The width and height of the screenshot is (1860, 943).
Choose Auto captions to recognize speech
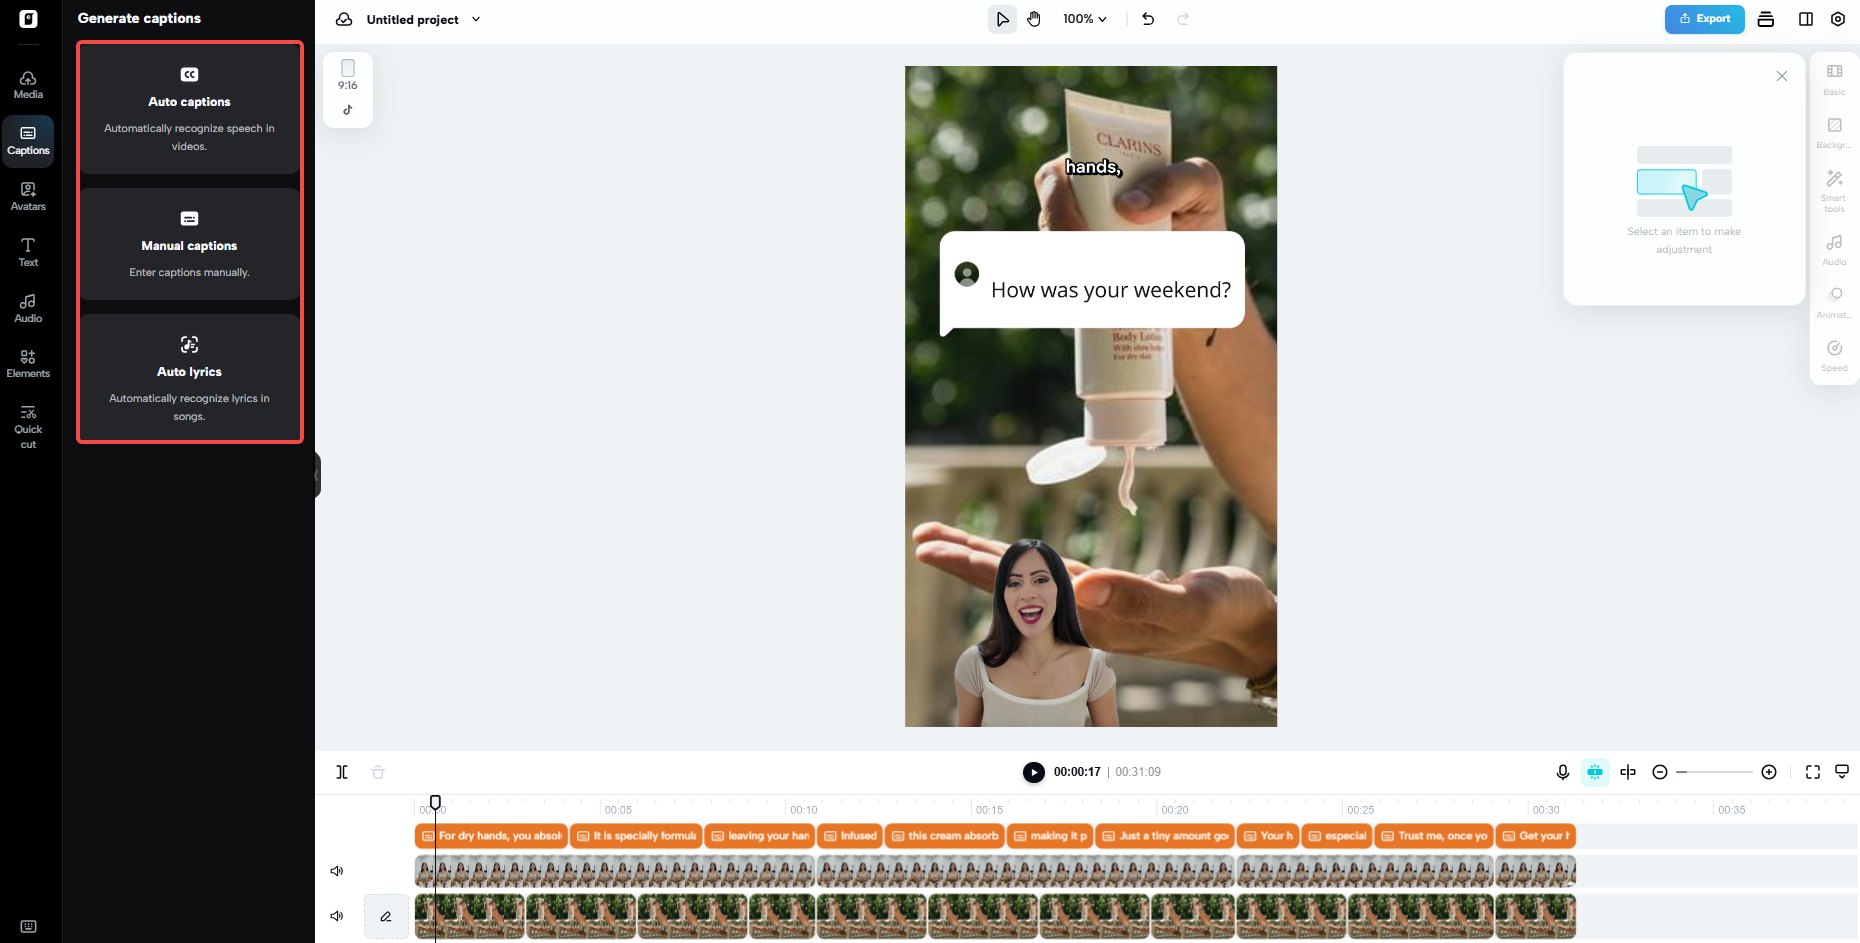tap(189, 109)
